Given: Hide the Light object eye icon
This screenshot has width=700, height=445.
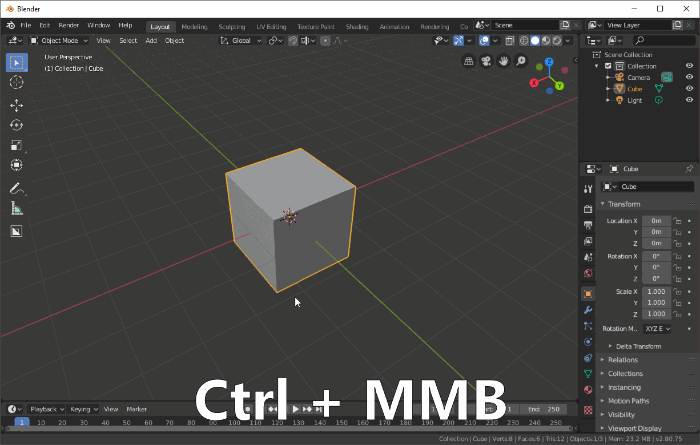Looking at the screenshot, I should pyautogui.click(x=689, y=100).
